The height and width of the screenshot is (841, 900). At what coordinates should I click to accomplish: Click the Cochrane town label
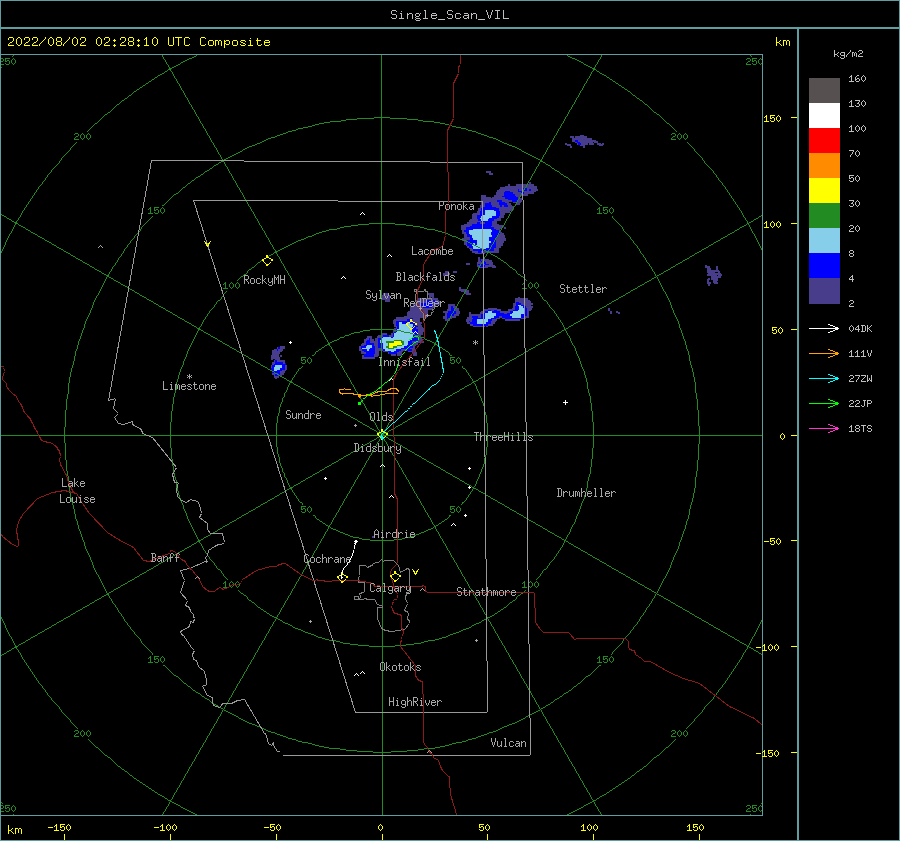[x=327, y=559]
